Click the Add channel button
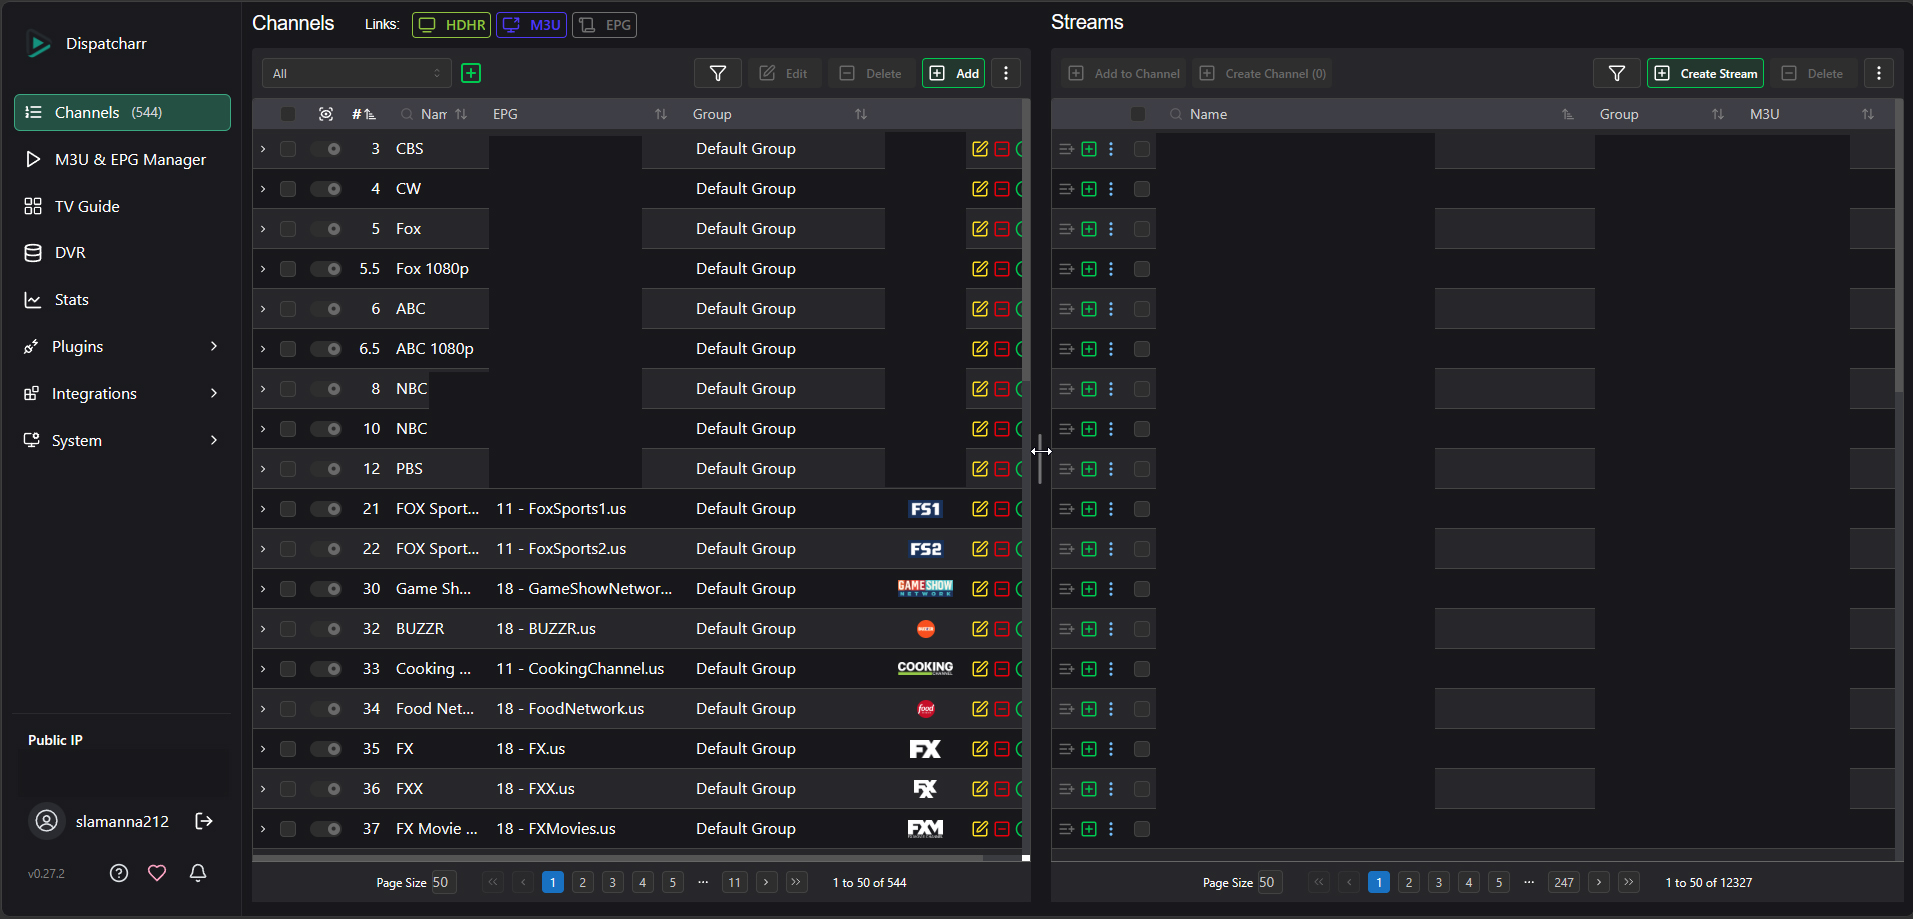 pyautogui.click(x=953, y=73)
